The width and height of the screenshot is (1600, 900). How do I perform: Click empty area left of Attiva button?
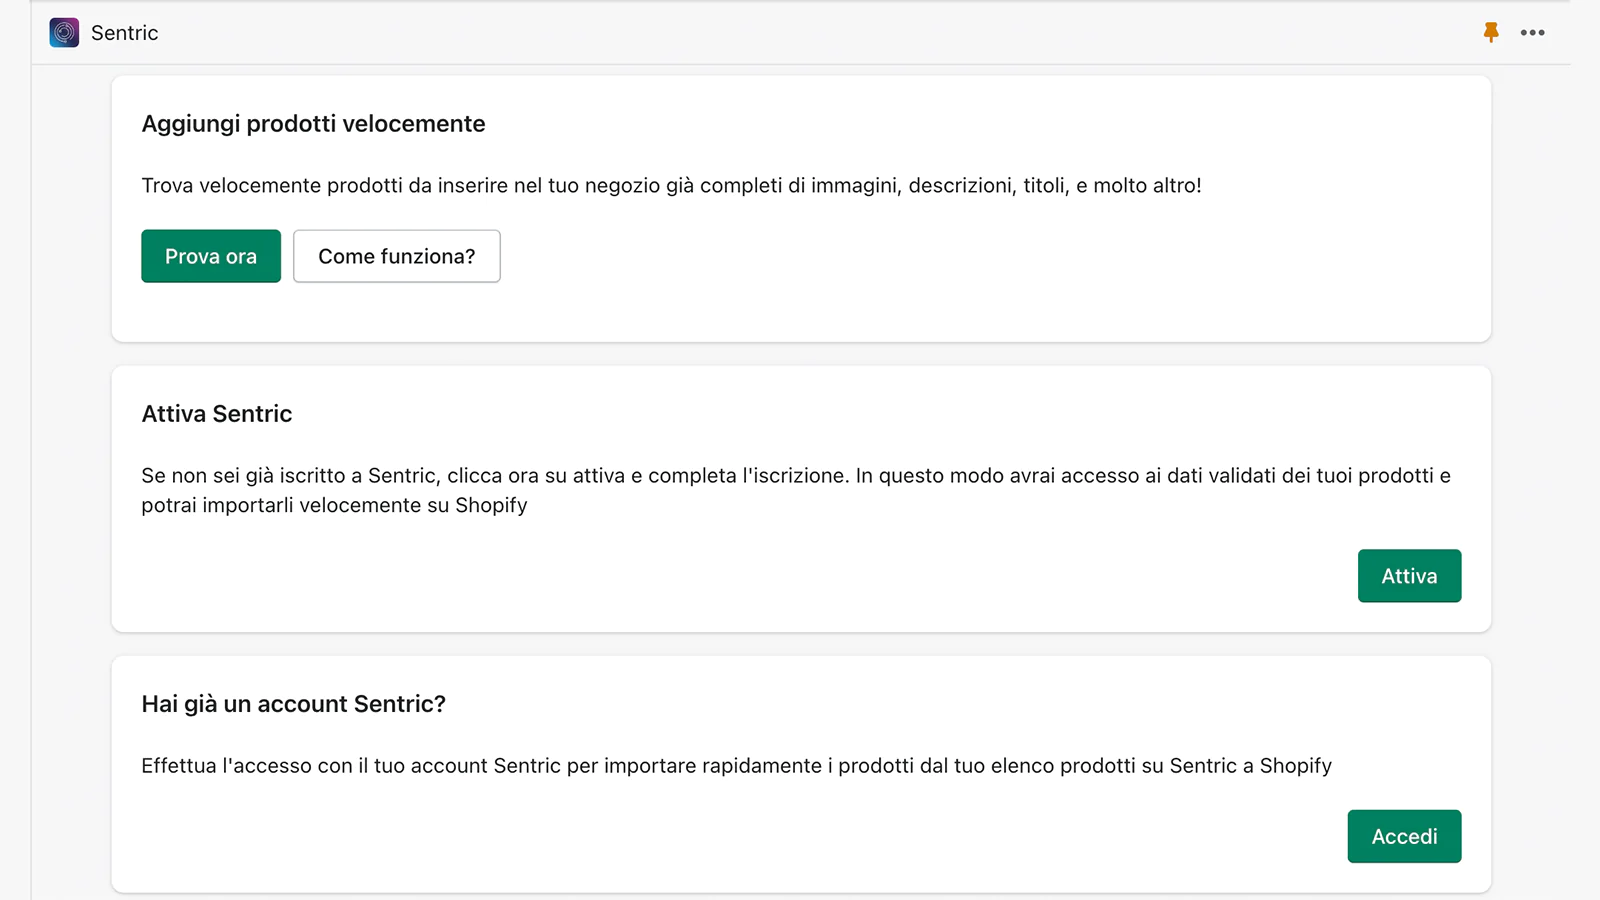740,576
